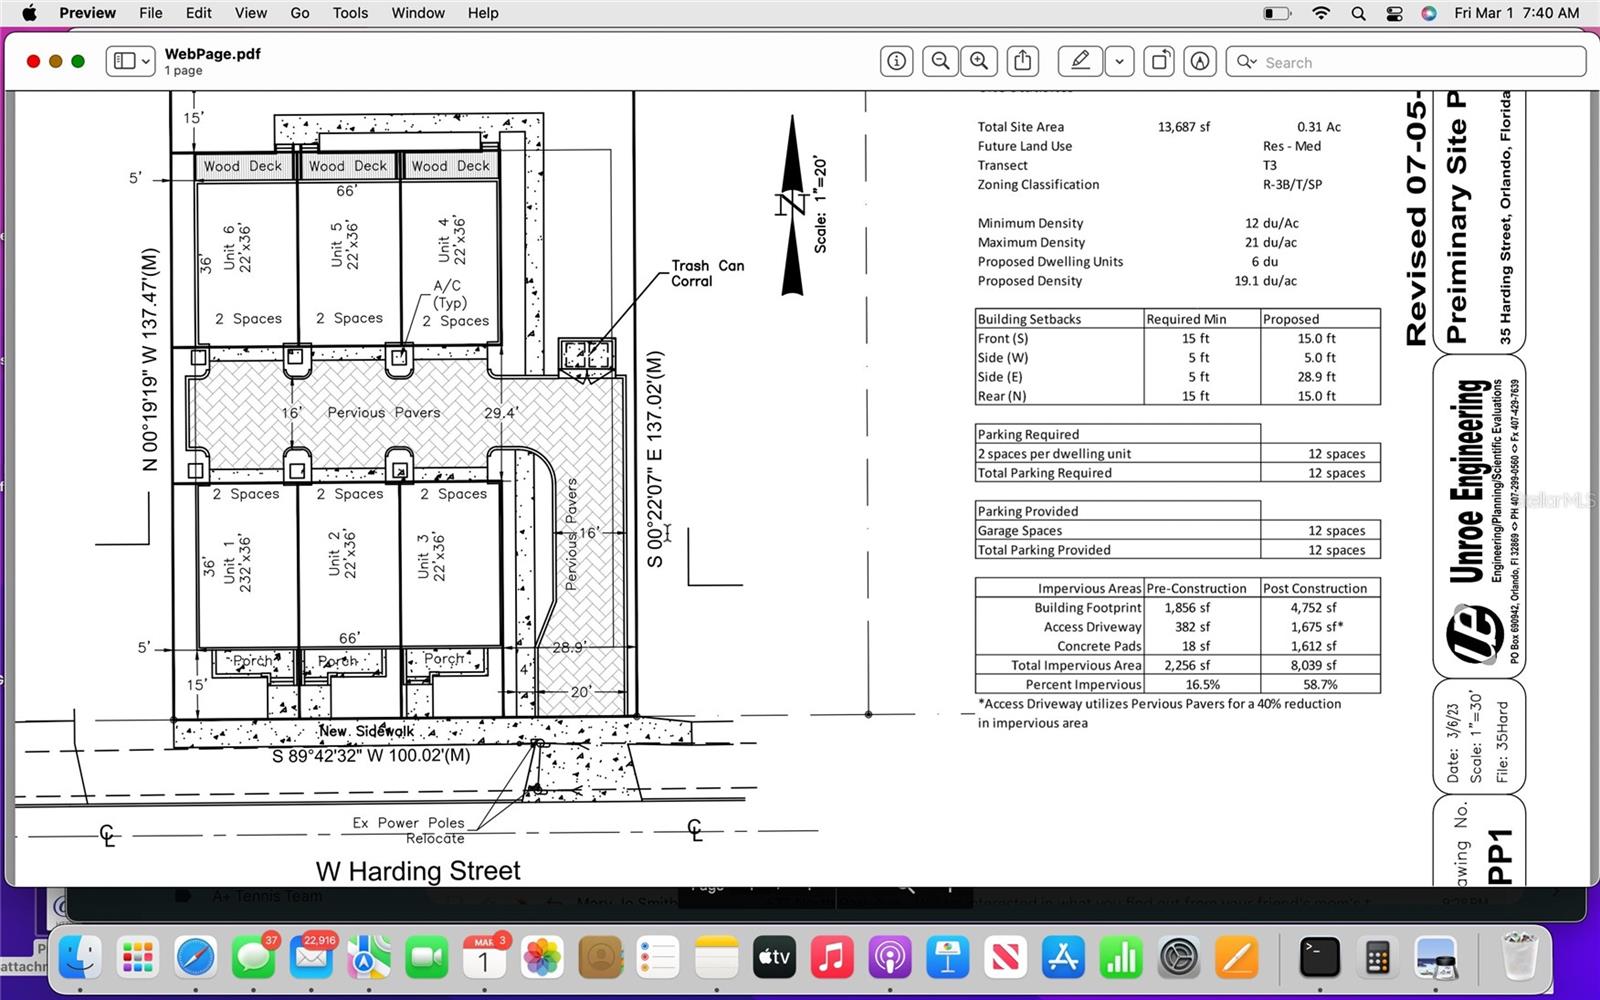Open the Wi-Fi status menu

1321,13
